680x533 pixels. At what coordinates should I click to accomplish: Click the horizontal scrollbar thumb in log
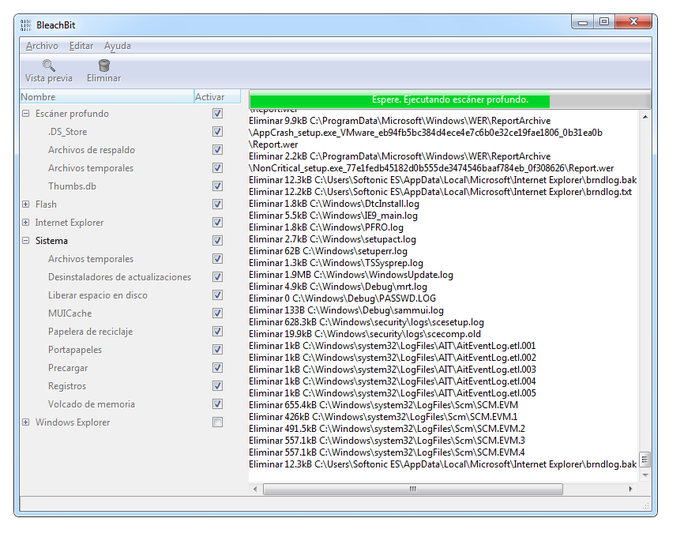413,489
